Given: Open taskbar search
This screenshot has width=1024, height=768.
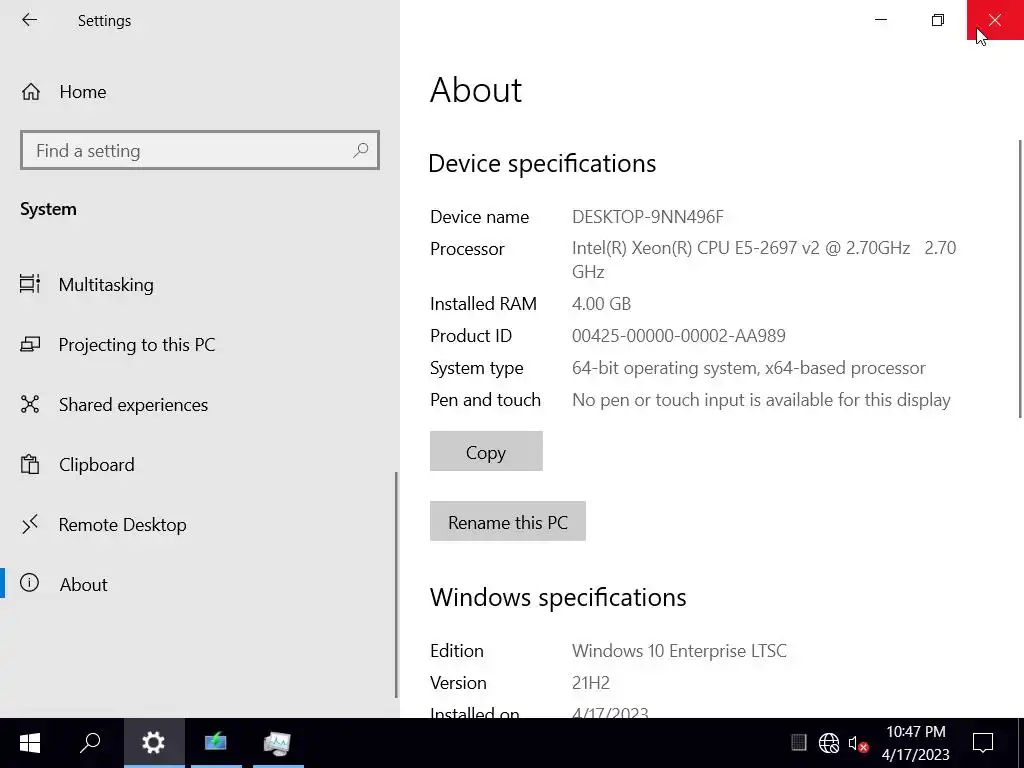Looking at the screenshot, I should [x=91, y=743].
